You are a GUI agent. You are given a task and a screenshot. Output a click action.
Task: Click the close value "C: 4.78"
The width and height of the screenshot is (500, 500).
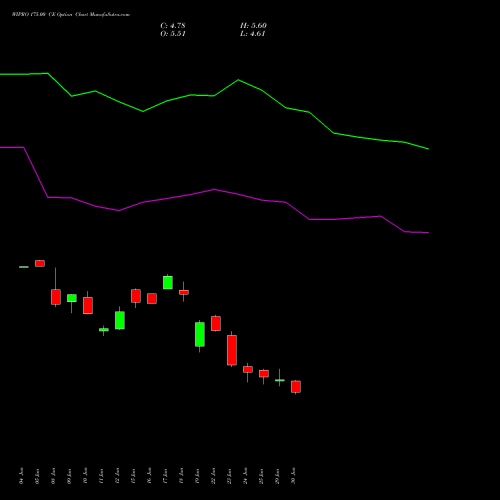pos(173,26)
